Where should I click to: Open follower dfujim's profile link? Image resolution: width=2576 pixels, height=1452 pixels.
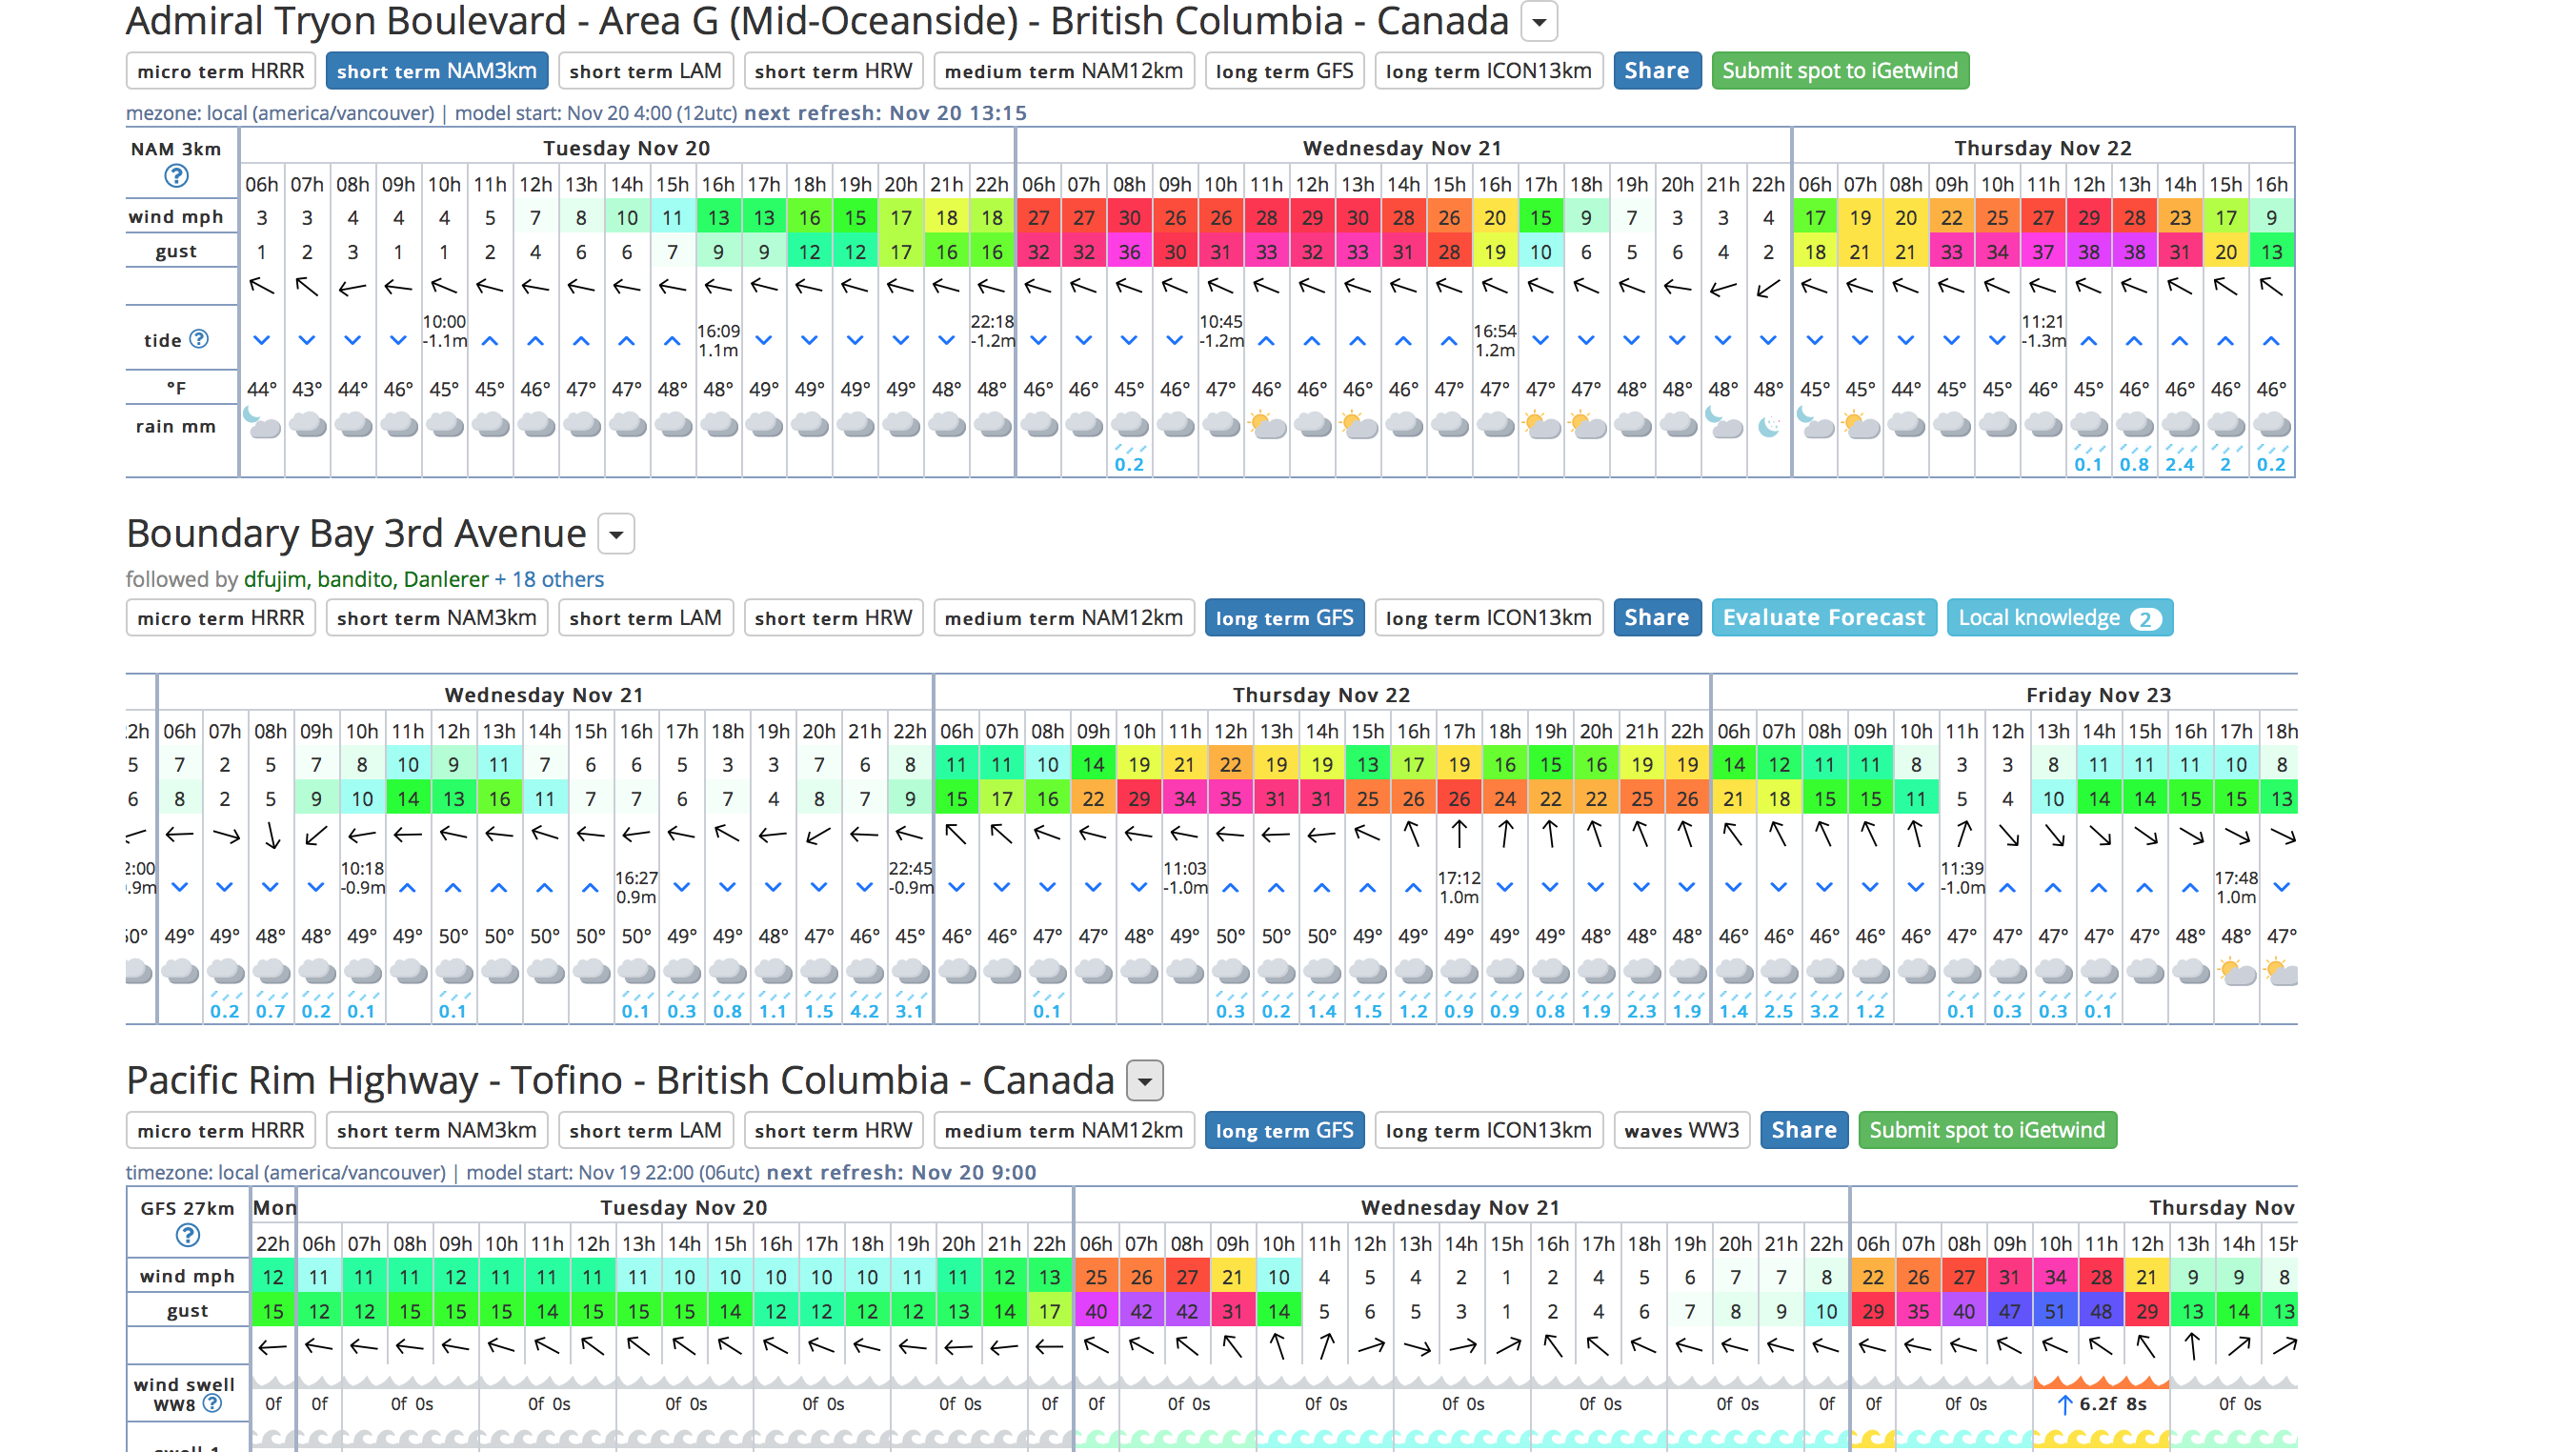click(x=276, y=579)
